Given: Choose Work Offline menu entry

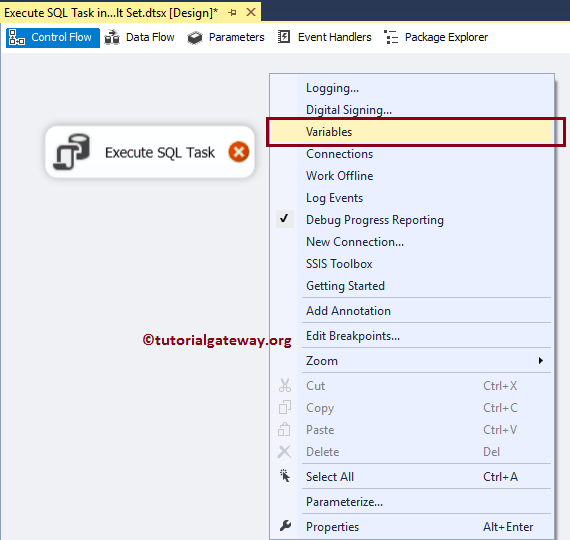Looking at the screenshot, I should point(412,176).
